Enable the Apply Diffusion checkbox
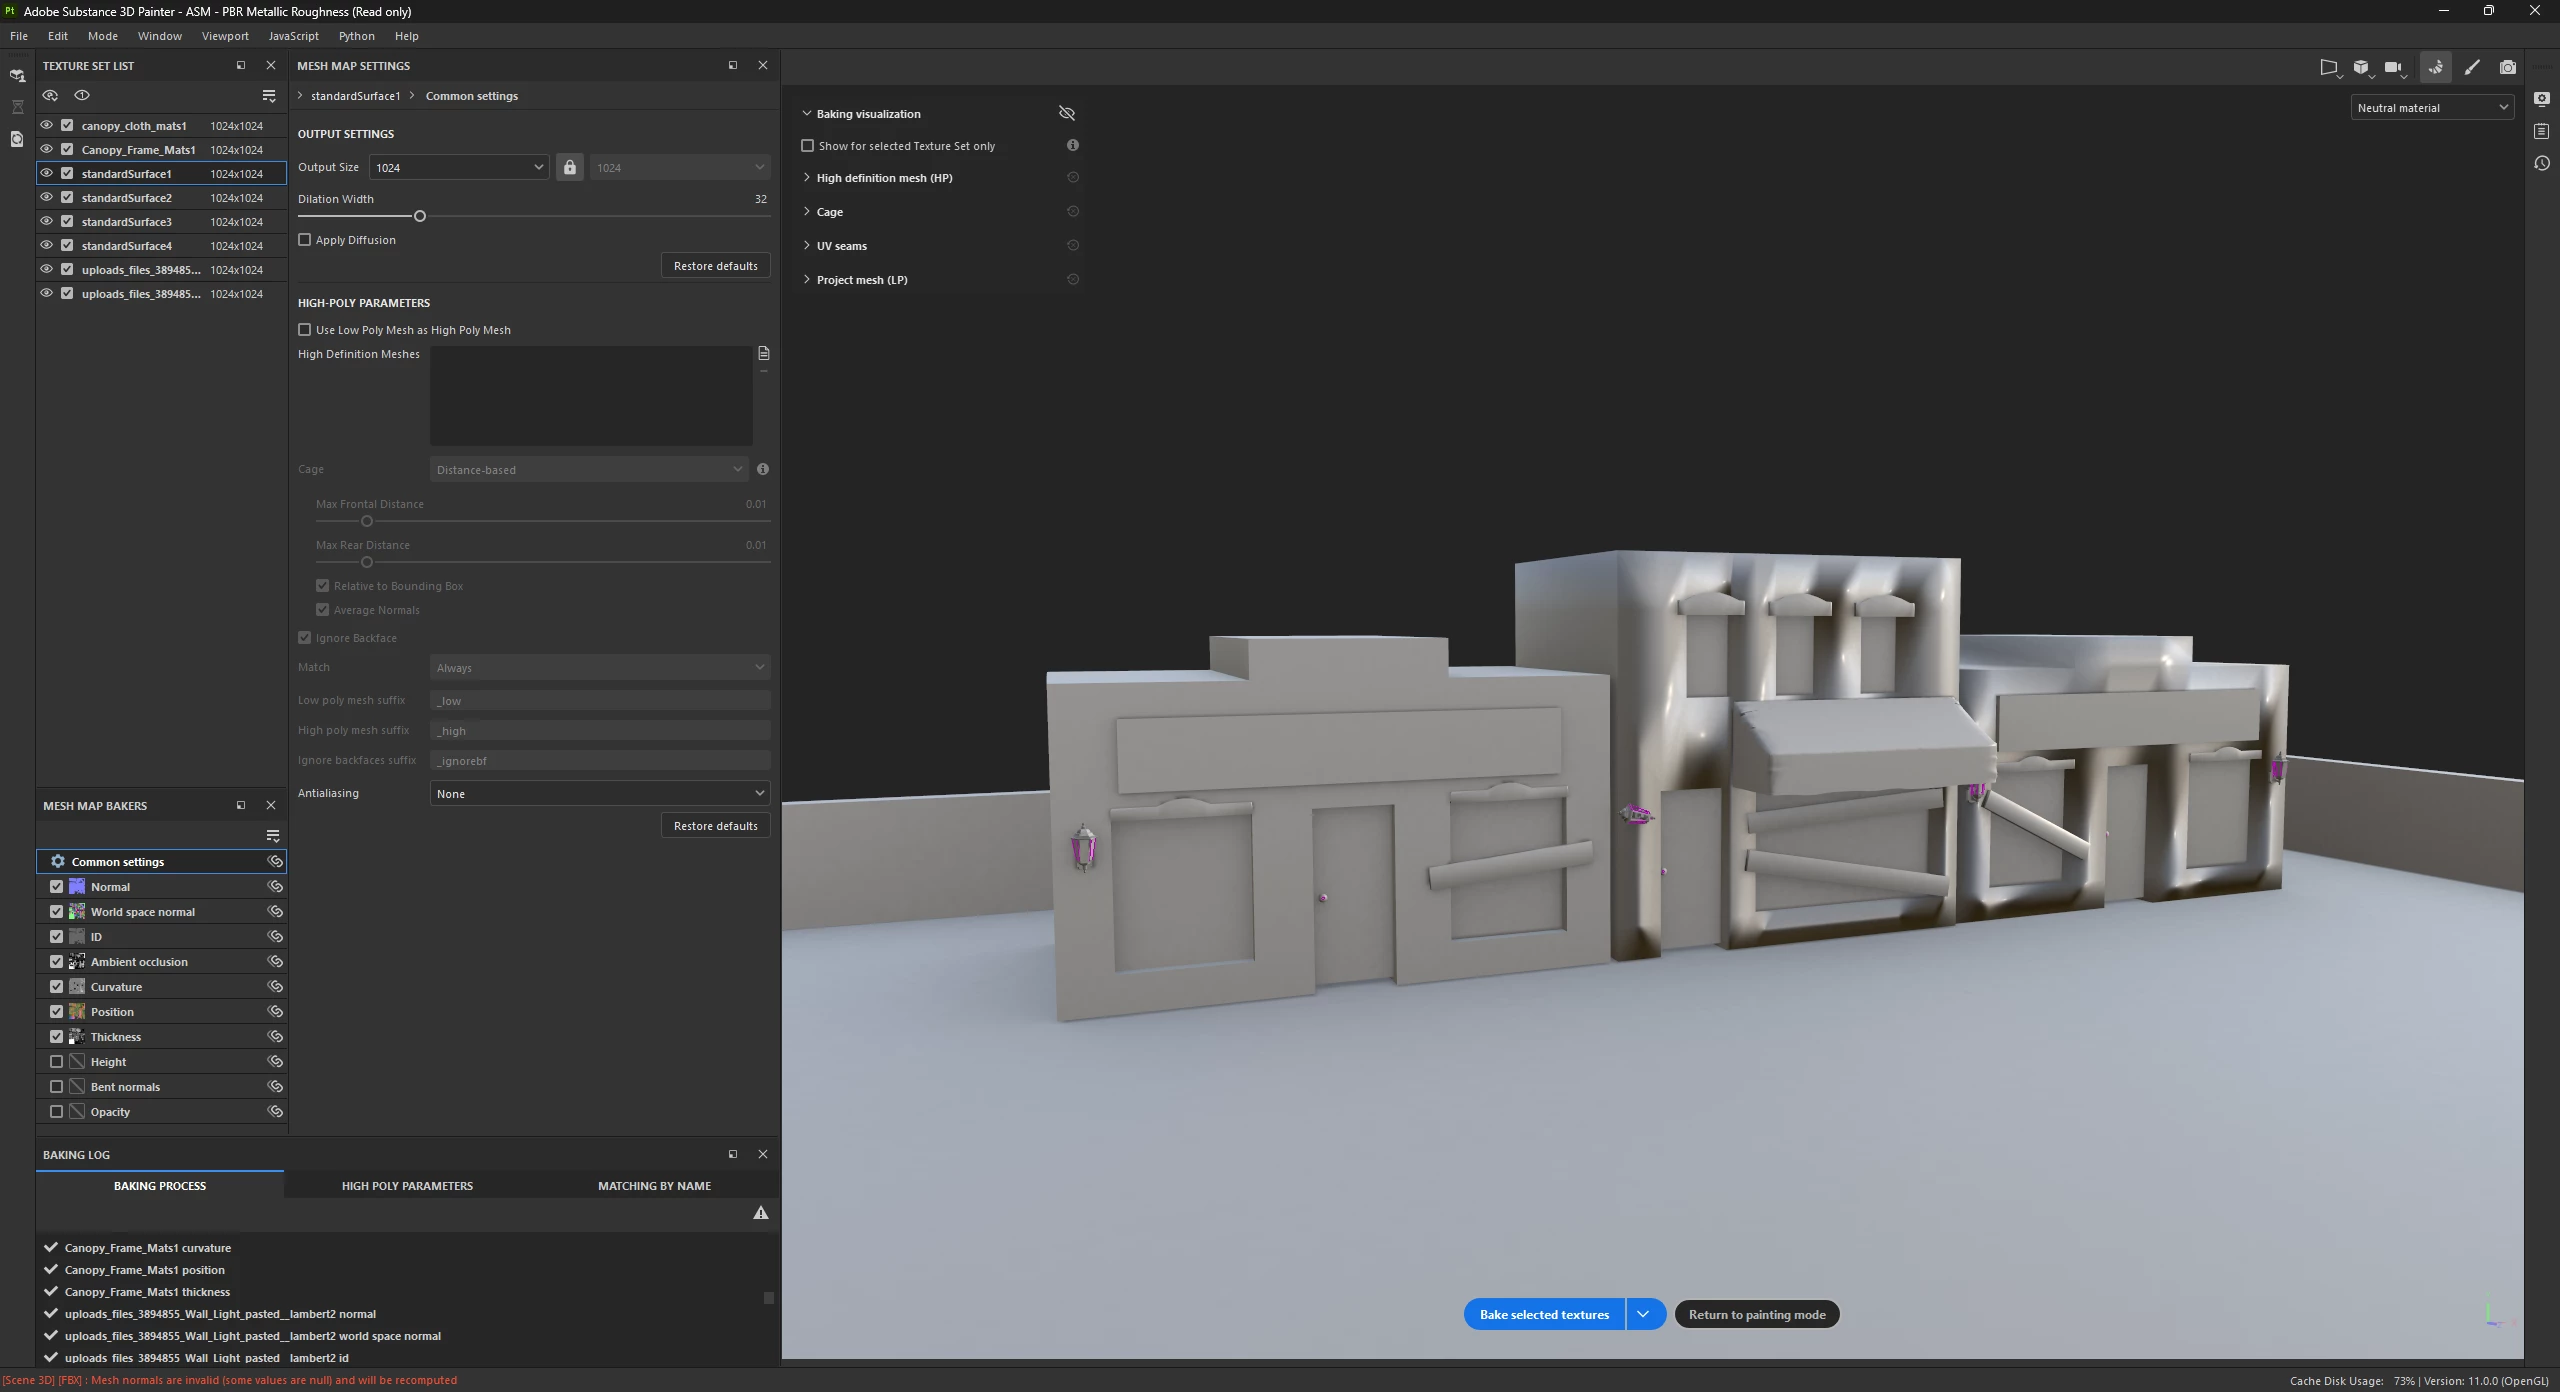This screenshot has height=1392, width=2560. (x=305, y=240)
